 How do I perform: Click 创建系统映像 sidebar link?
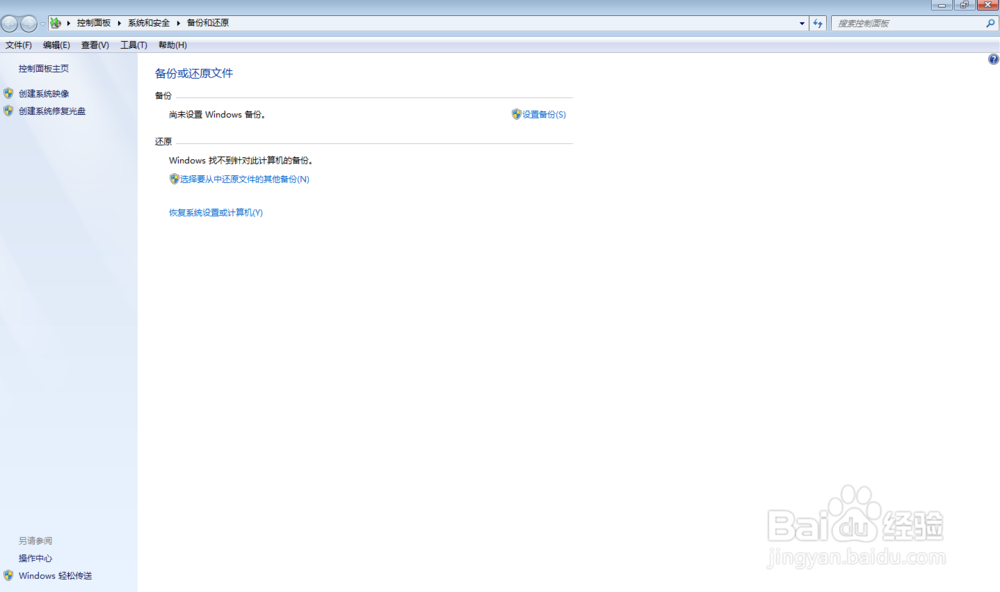click(44, 94)
